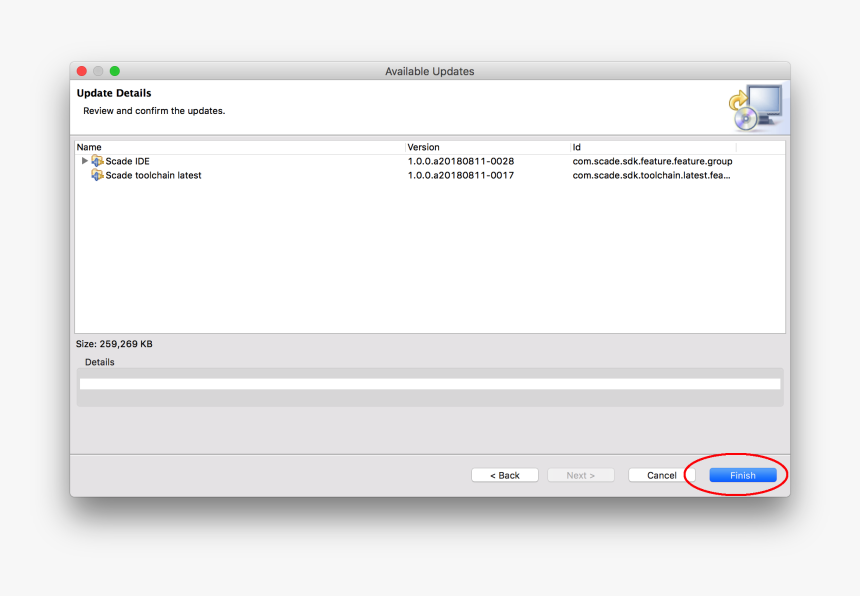Sort by the Name column header
The width and height of the screenshot is (860, 596).
[x=89, y=147]
